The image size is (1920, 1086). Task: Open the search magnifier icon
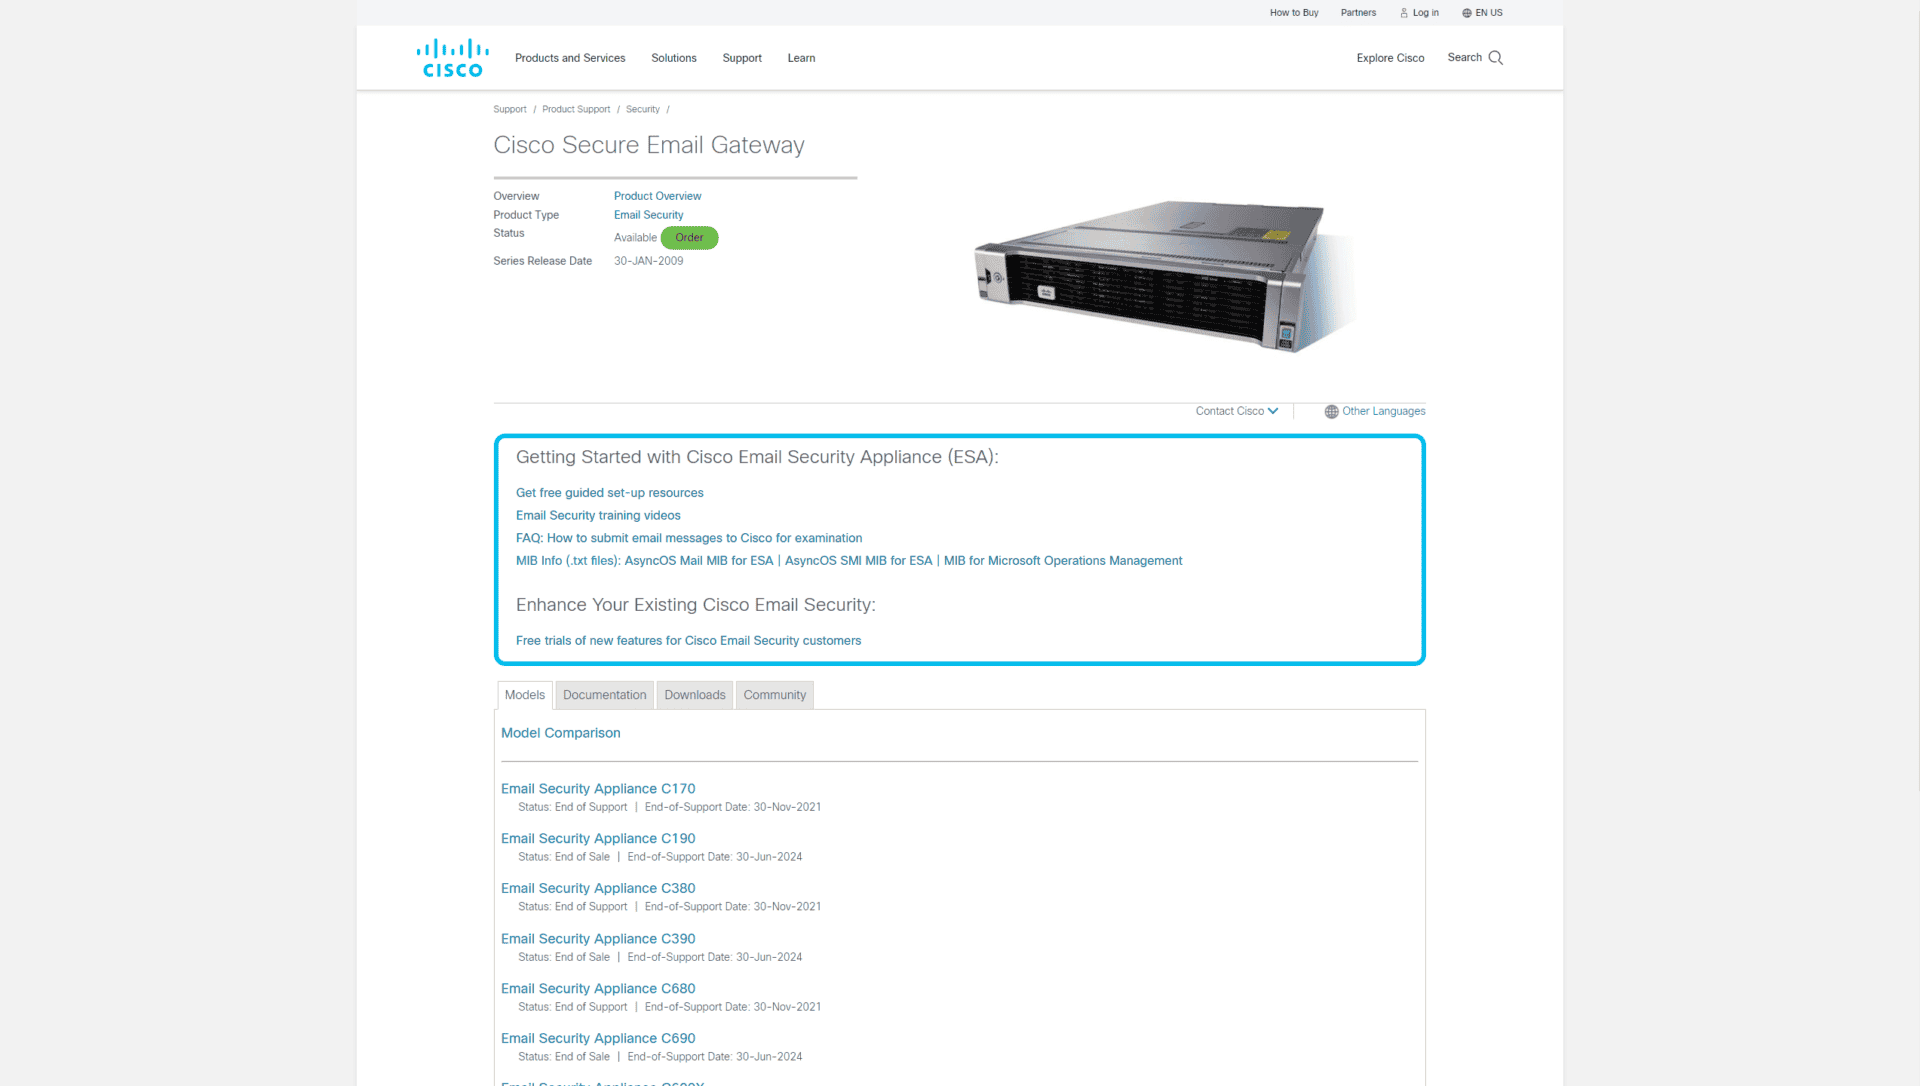pos(1494,57)
